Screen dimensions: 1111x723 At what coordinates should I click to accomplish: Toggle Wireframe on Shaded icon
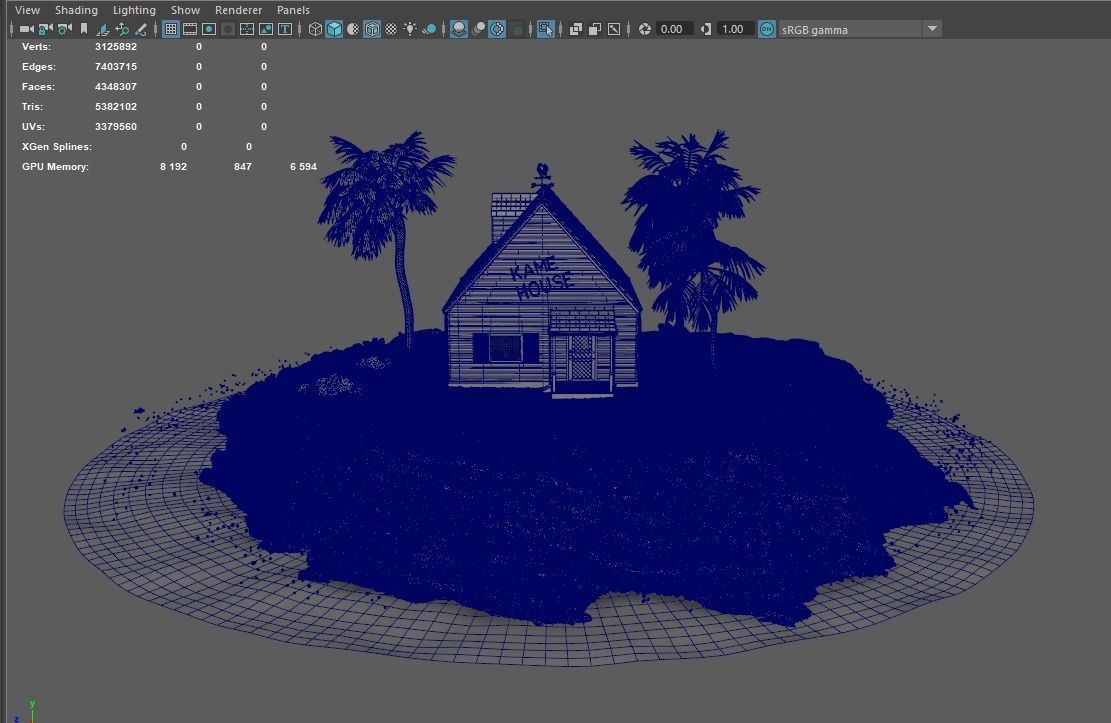(x=372, y=29)
